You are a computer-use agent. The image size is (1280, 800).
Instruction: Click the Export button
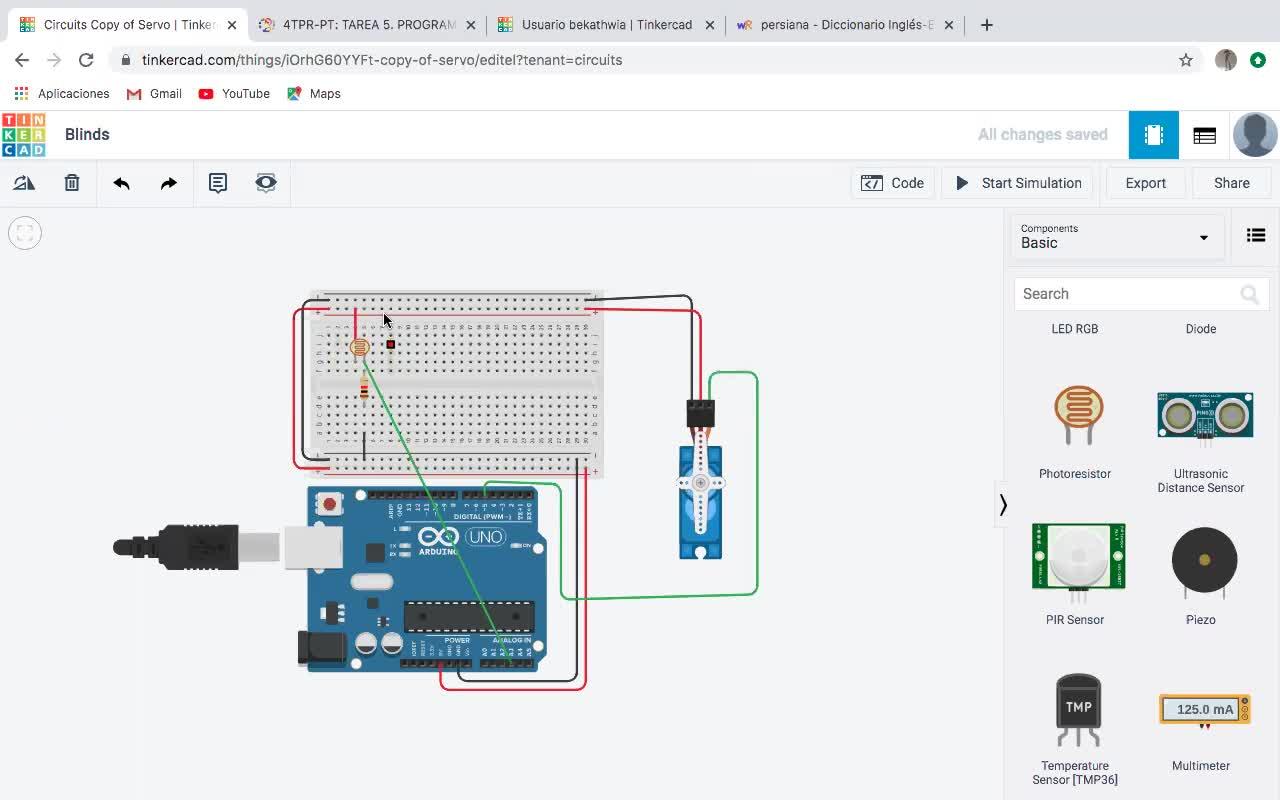point(1145,183)
